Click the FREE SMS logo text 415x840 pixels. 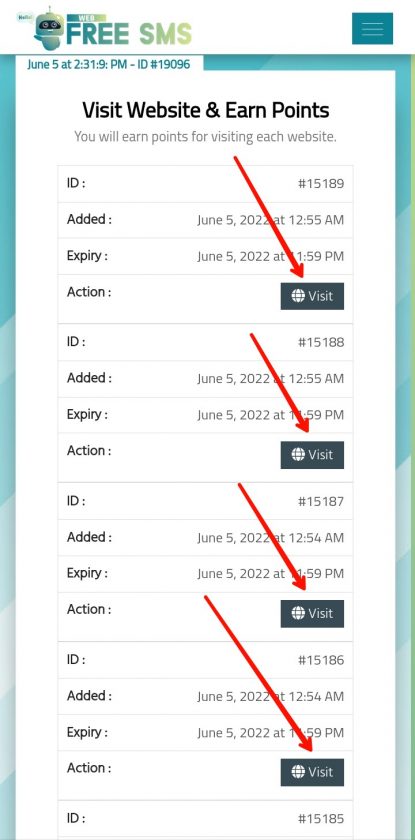point(129,32)
